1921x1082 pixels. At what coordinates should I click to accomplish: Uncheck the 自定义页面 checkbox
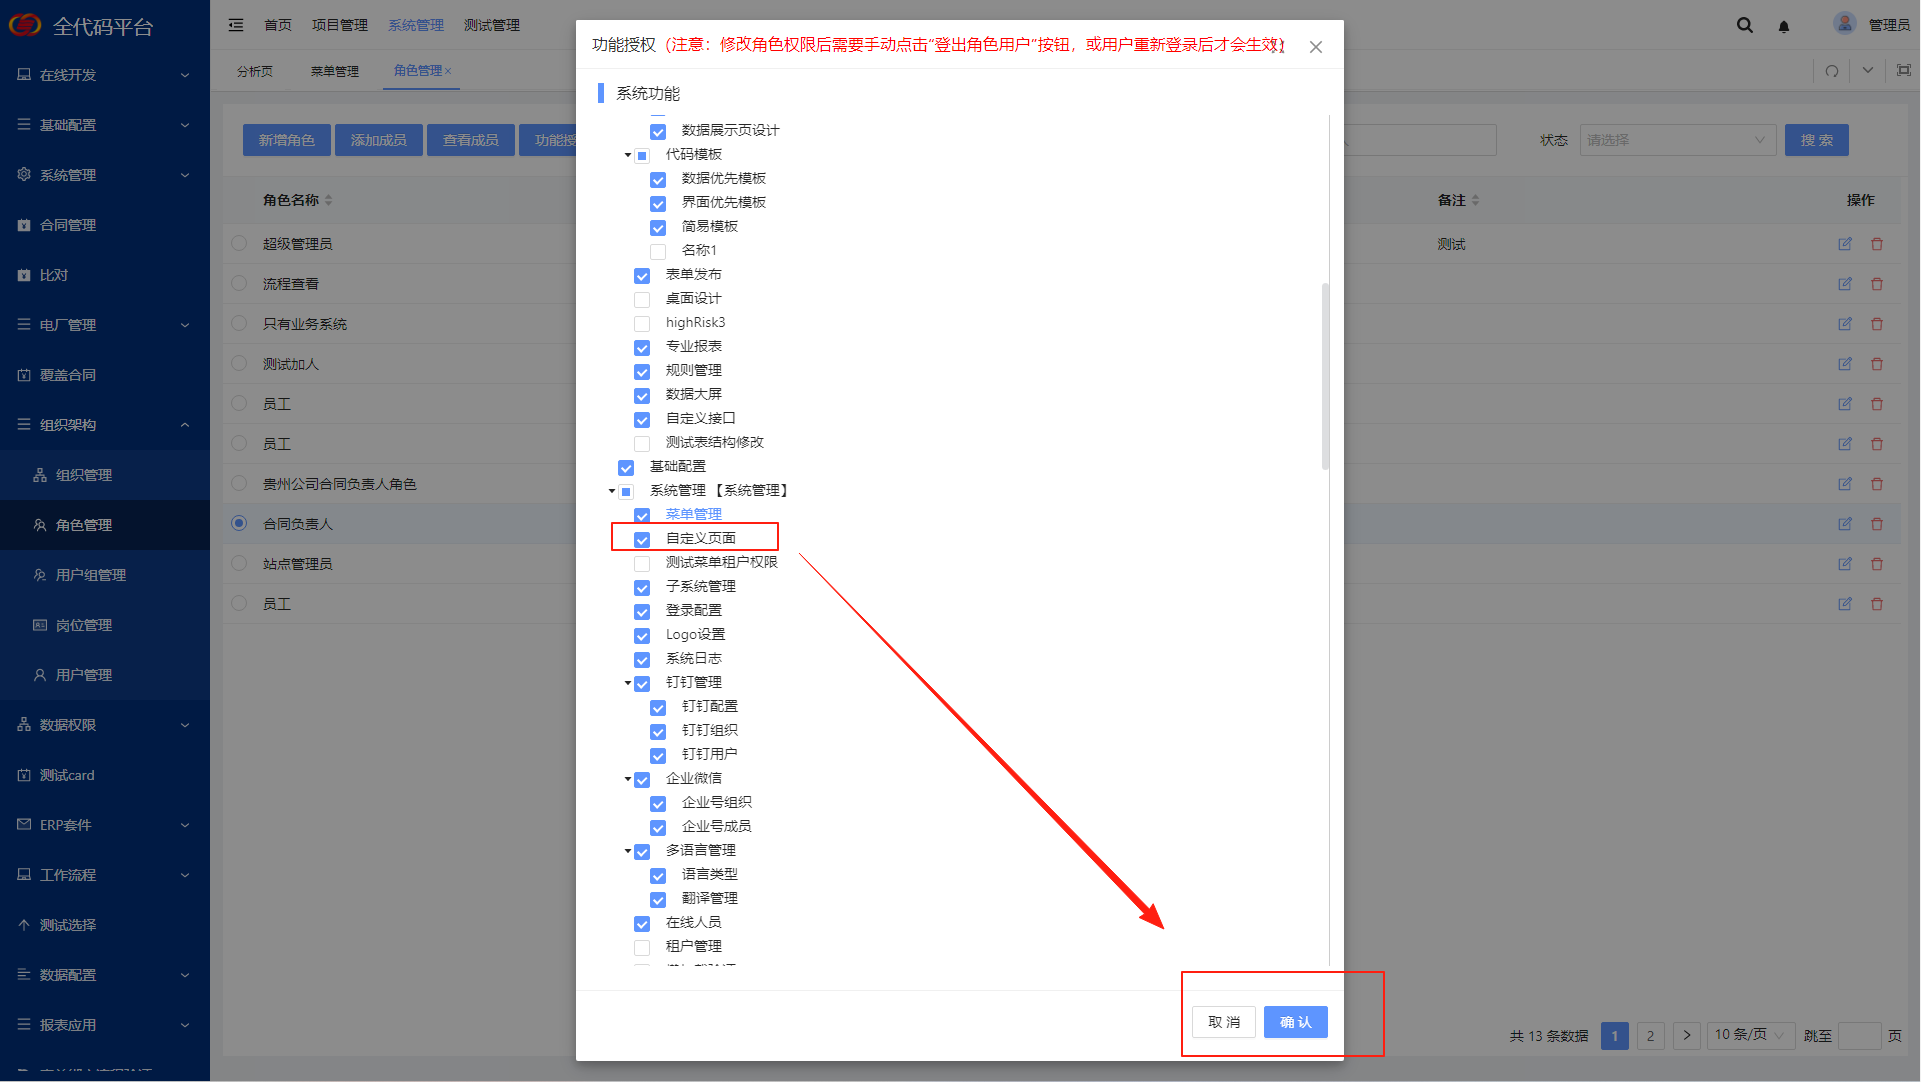(x=642, y=539)
